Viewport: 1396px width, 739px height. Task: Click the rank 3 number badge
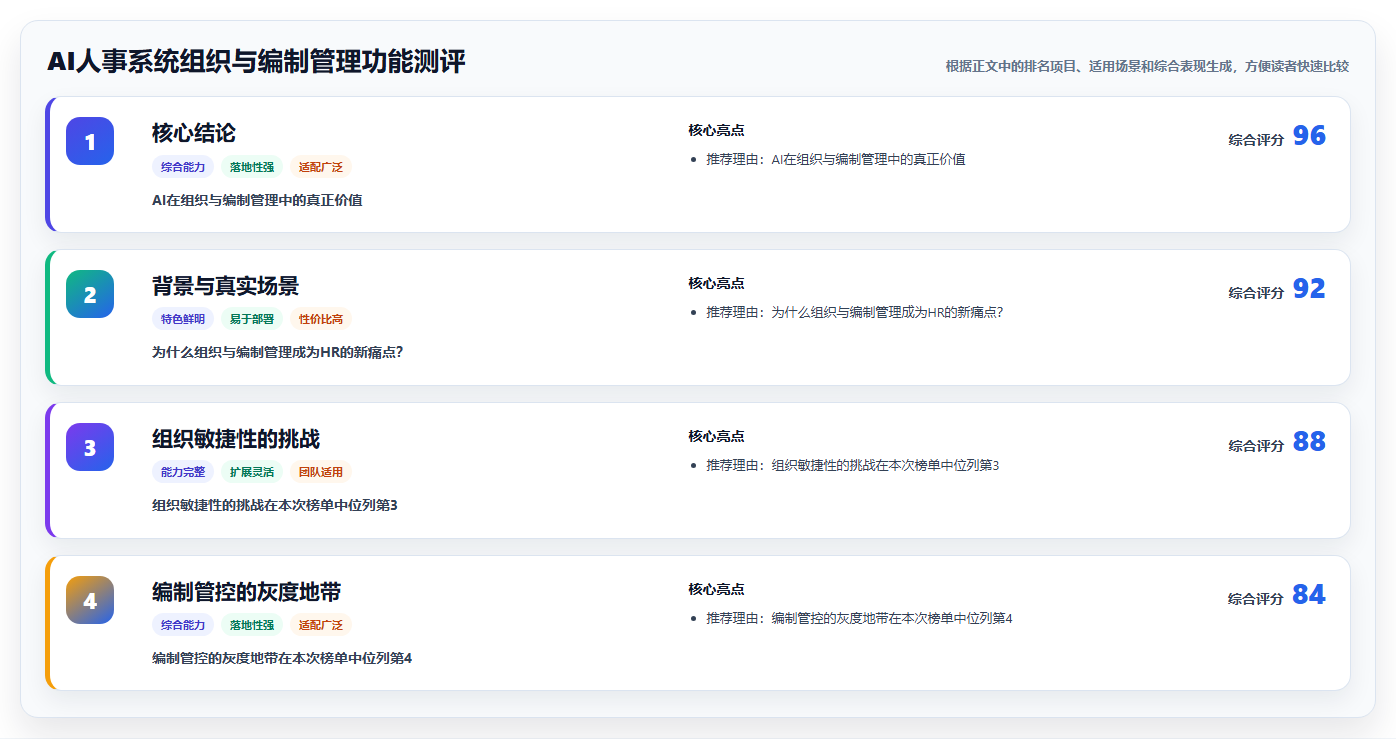[90, 447]
